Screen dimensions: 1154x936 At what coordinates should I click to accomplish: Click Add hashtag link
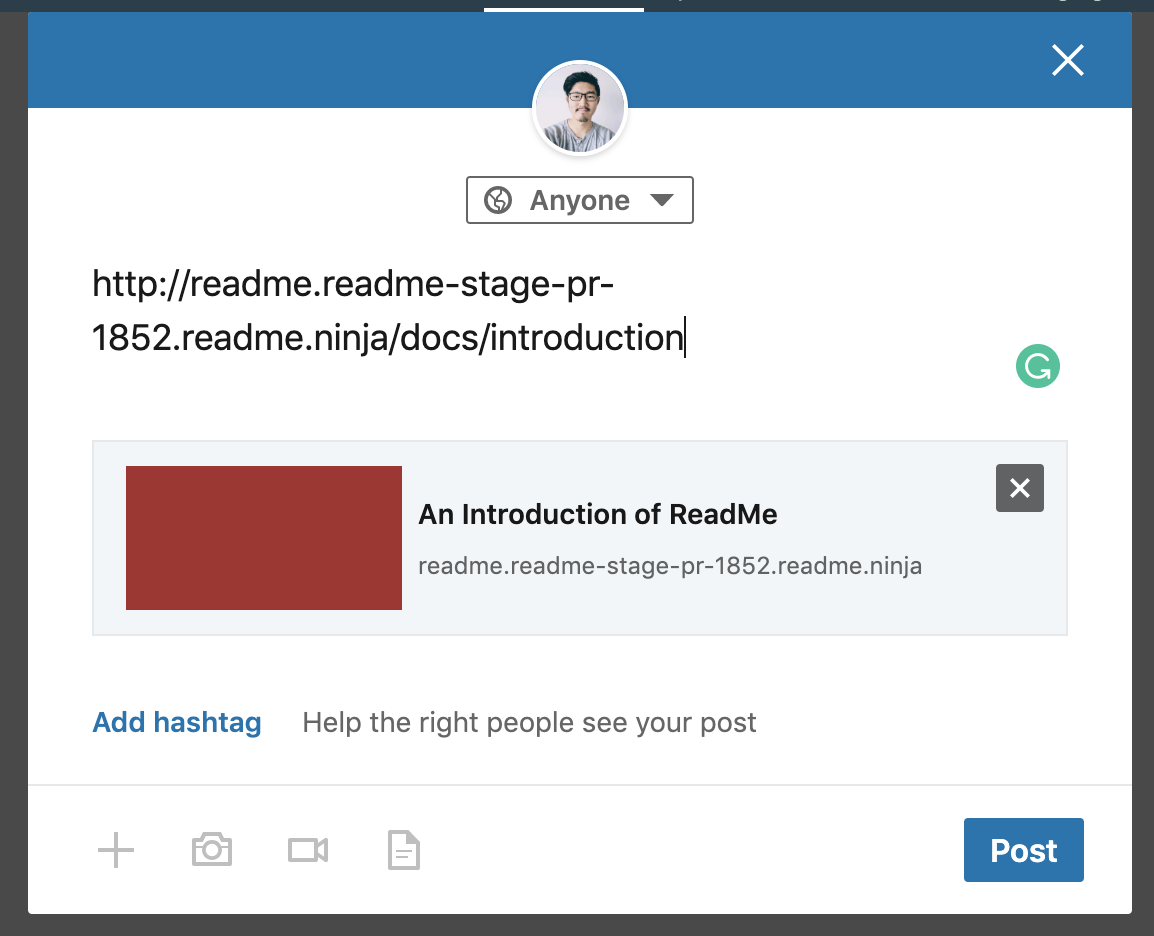177,723
